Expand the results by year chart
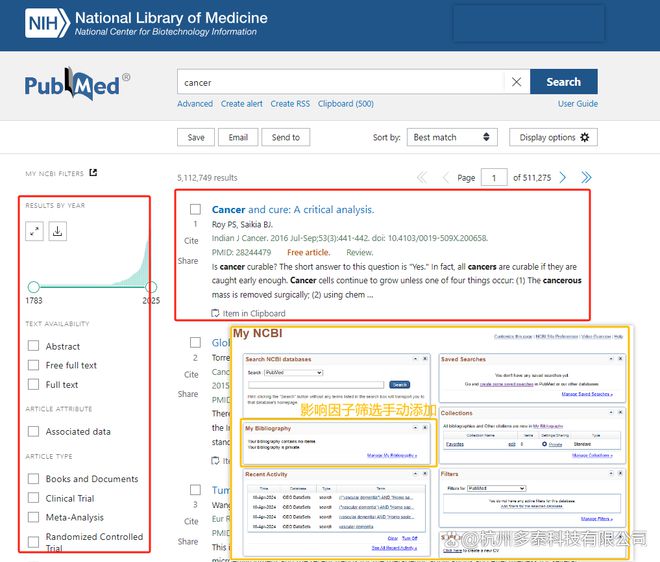Image resolution: width=660 pixels, height=562 pixels. click(34, 231)
